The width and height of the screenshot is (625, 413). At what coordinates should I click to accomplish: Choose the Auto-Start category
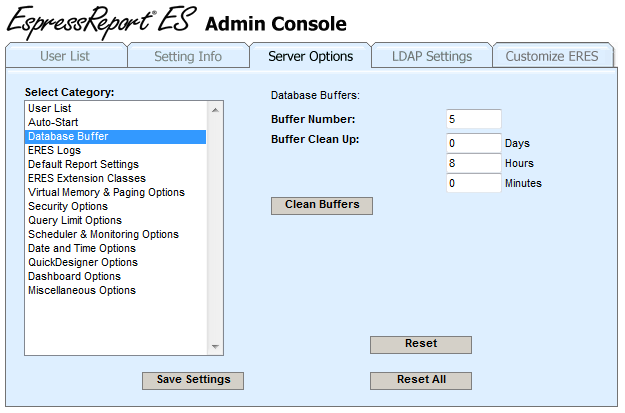point(116,122)
